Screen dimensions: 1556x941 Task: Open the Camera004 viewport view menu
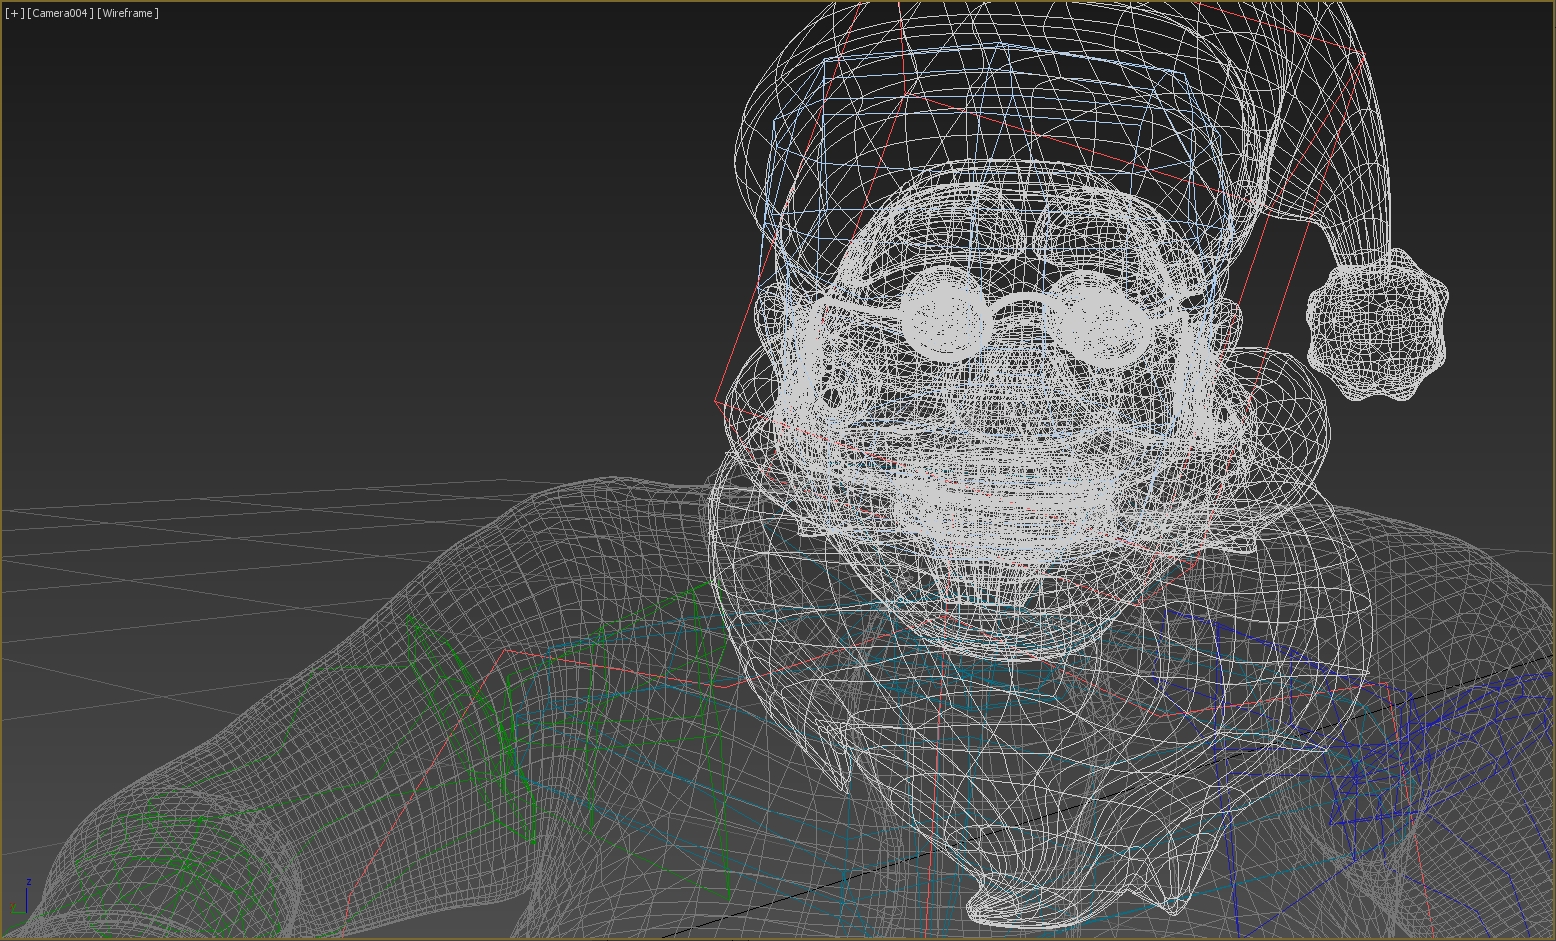[x=60, y=13]
